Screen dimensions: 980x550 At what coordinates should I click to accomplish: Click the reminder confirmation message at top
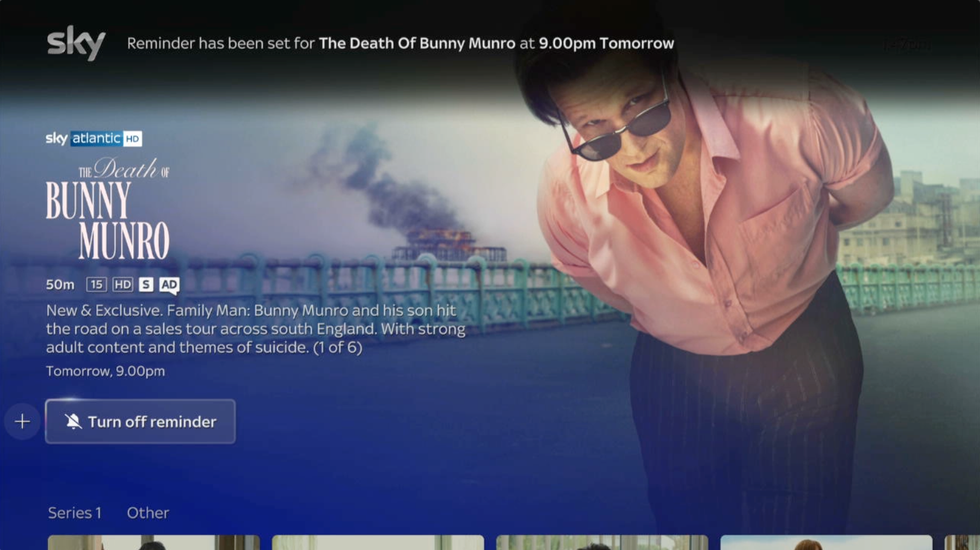pyautogui.click(x=400, y=44)
